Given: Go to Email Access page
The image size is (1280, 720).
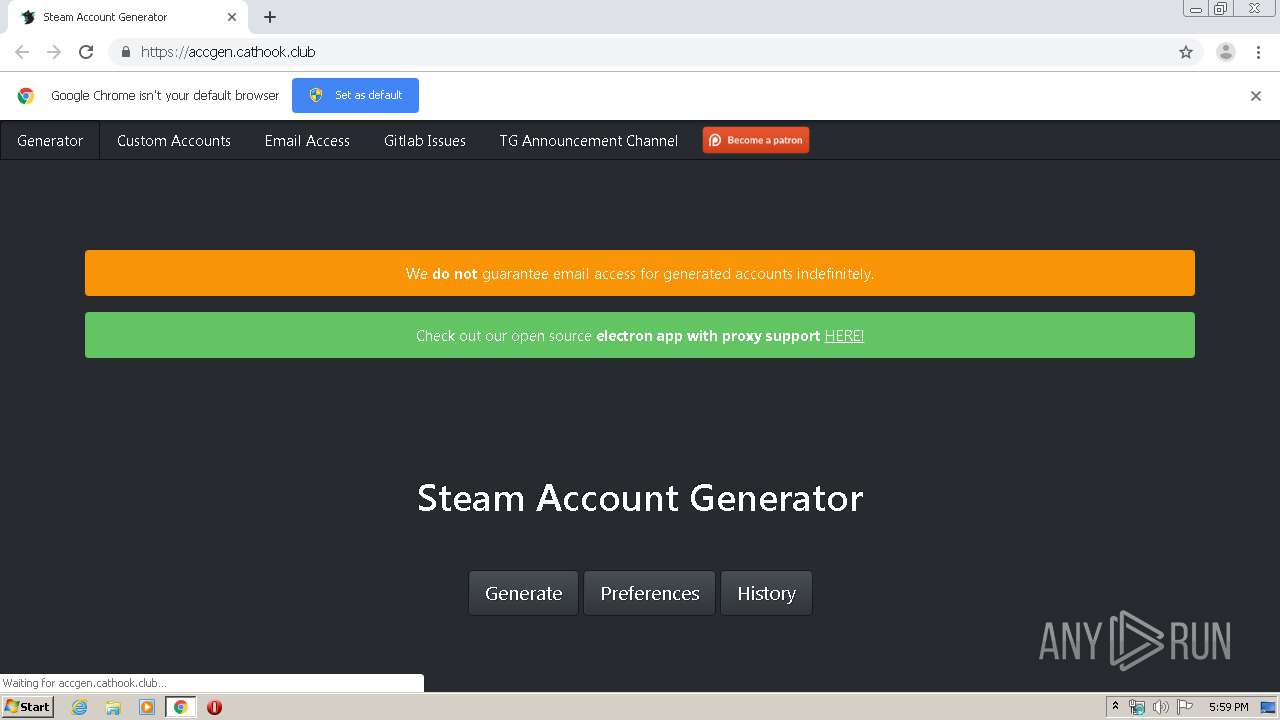Looking at the screenshot, I should pyautogui.click(x=307, y=141).
